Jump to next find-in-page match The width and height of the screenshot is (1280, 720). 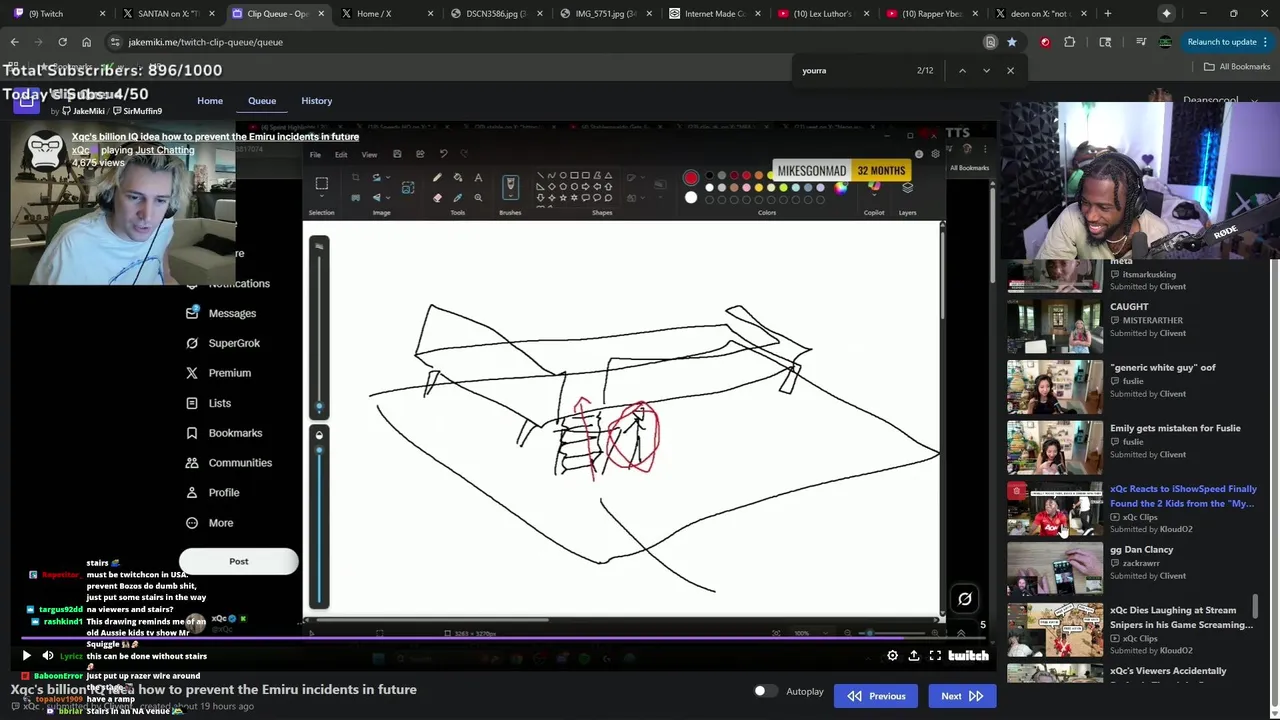point(986,70)
